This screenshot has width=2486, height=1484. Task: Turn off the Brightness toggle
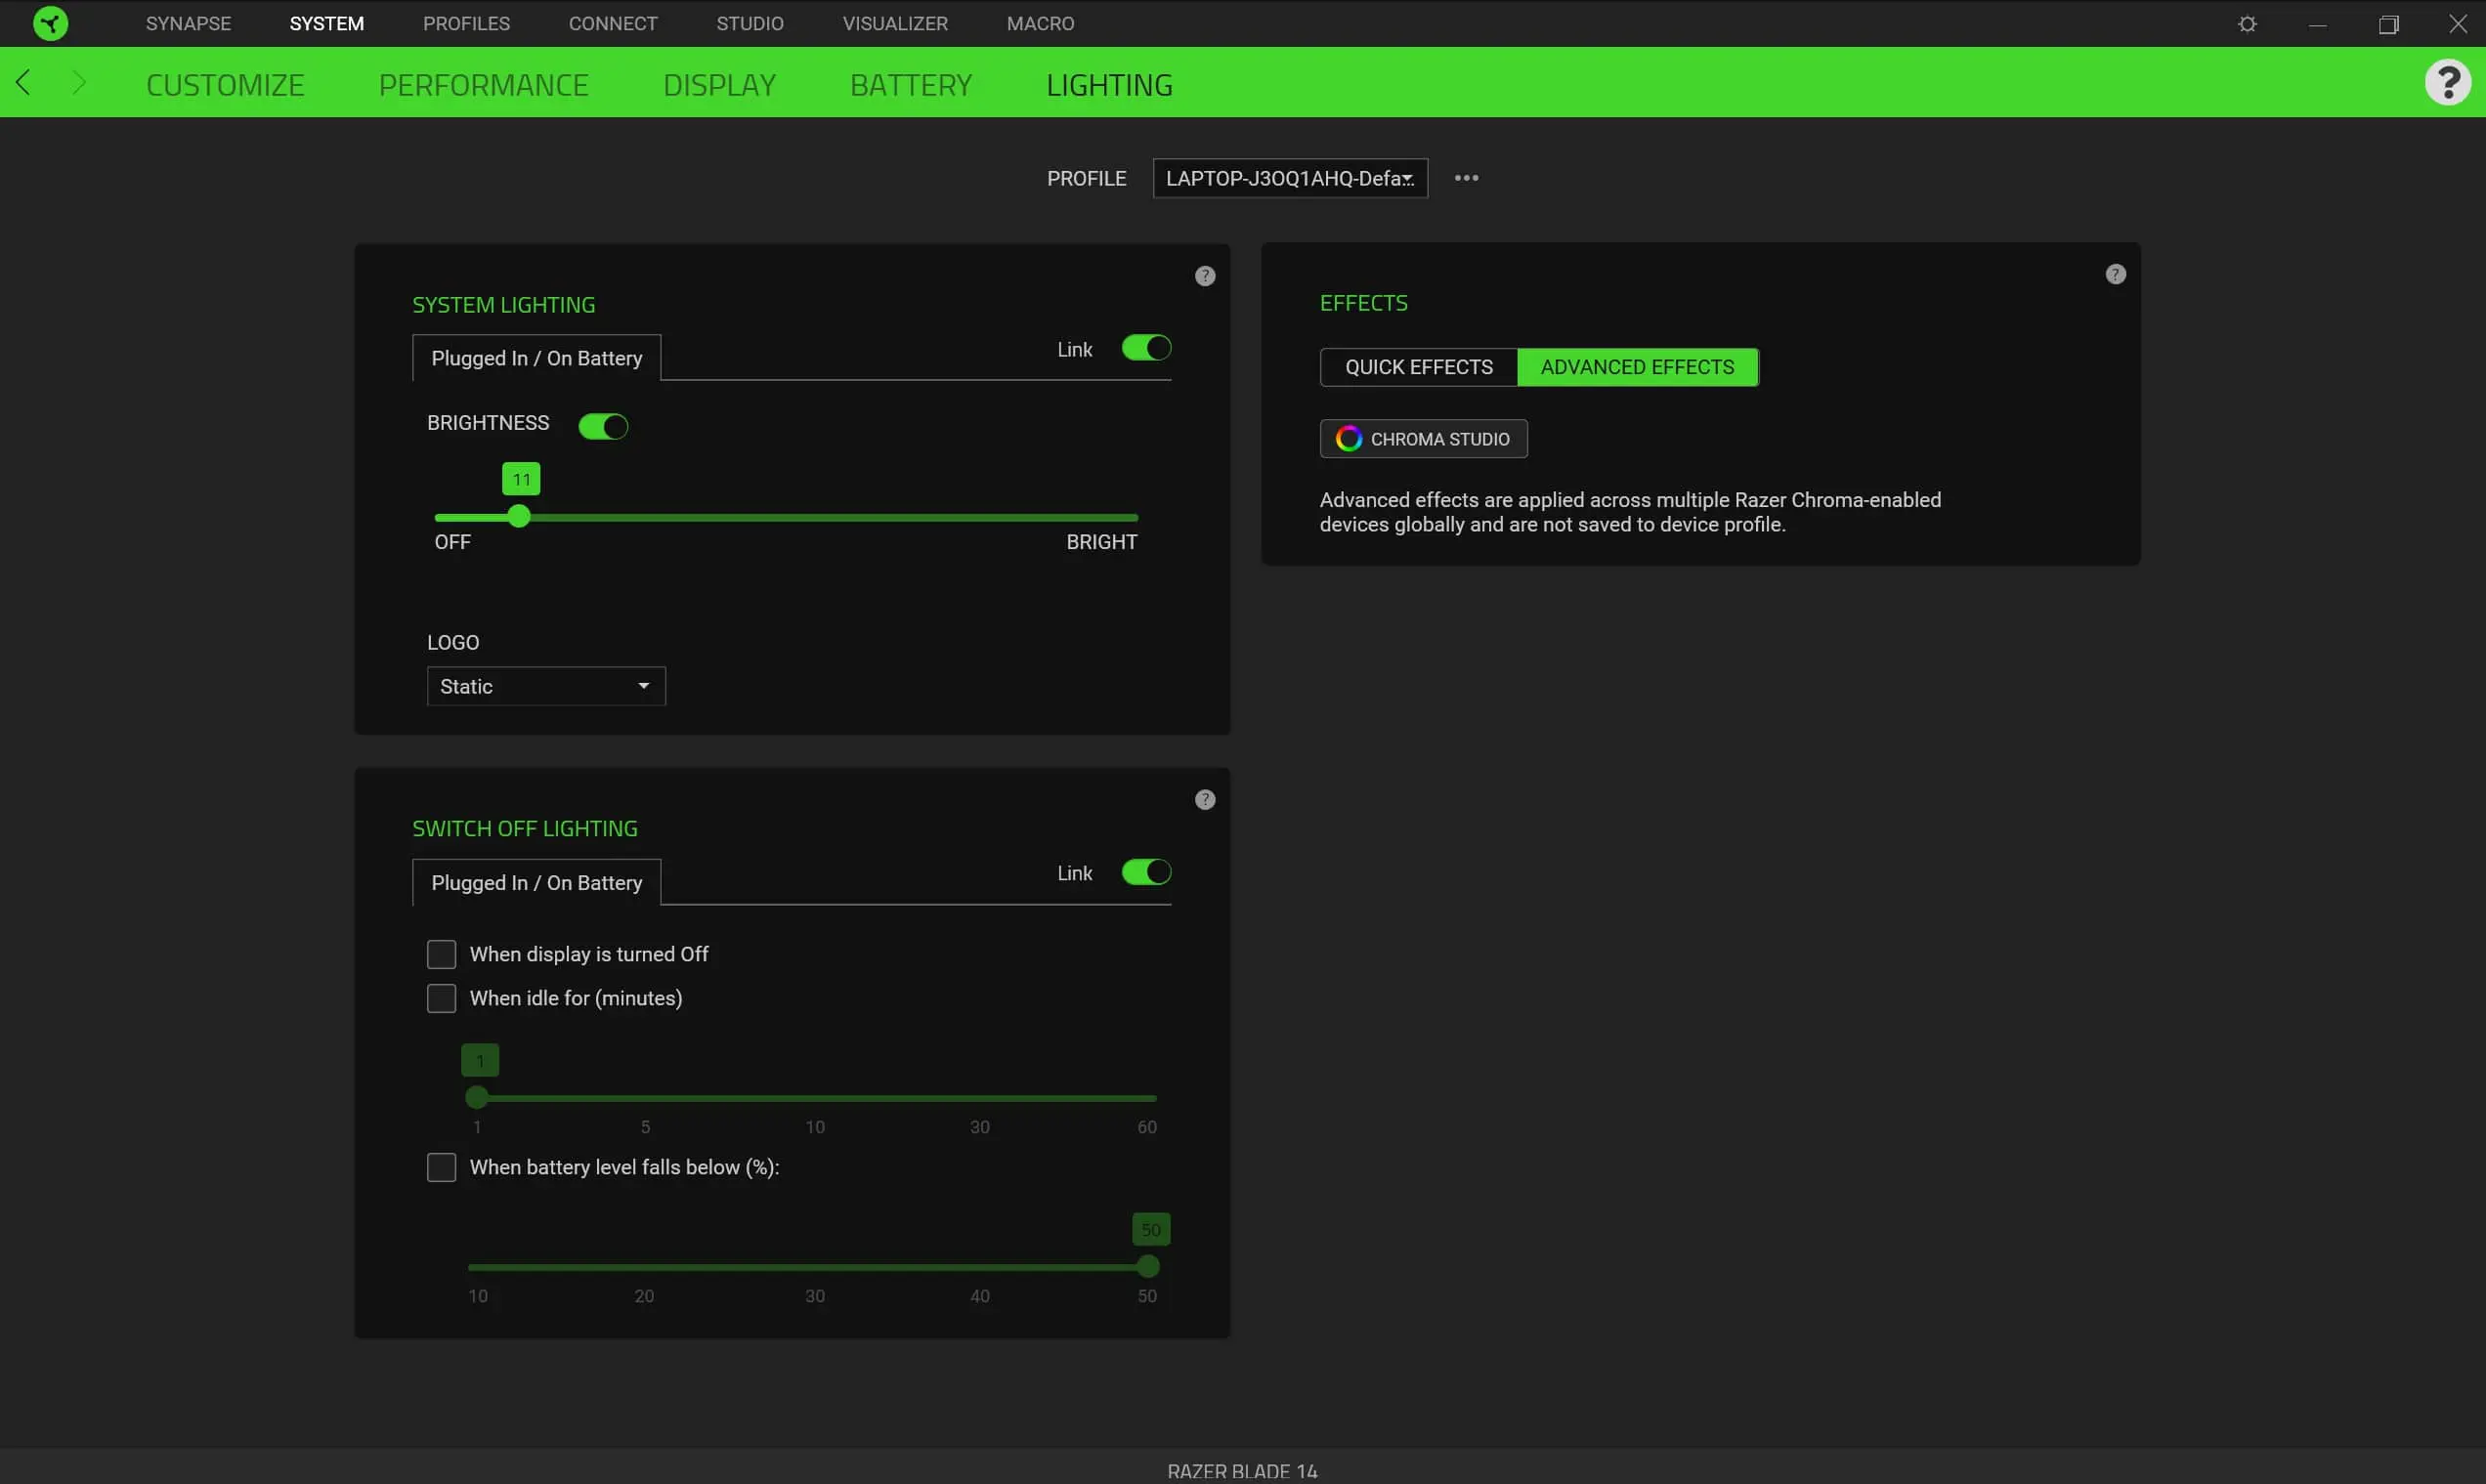pos(603,426)
